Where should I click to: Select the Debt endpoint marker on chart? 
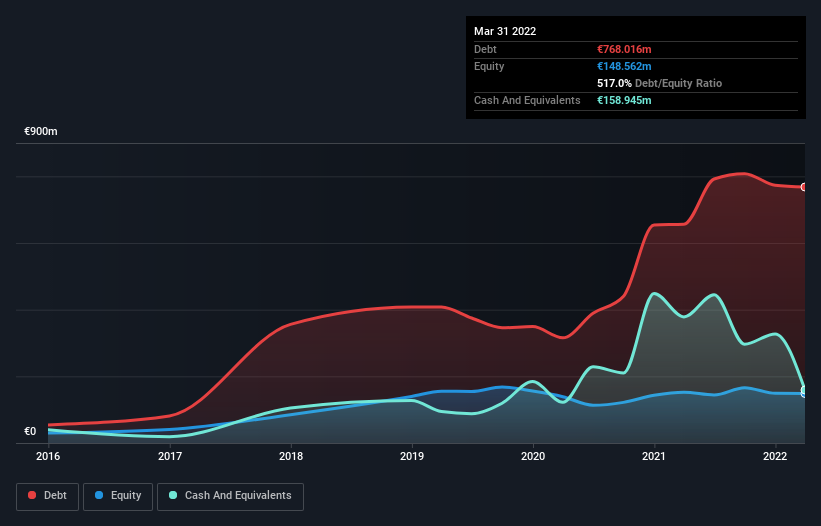(804, 187)
